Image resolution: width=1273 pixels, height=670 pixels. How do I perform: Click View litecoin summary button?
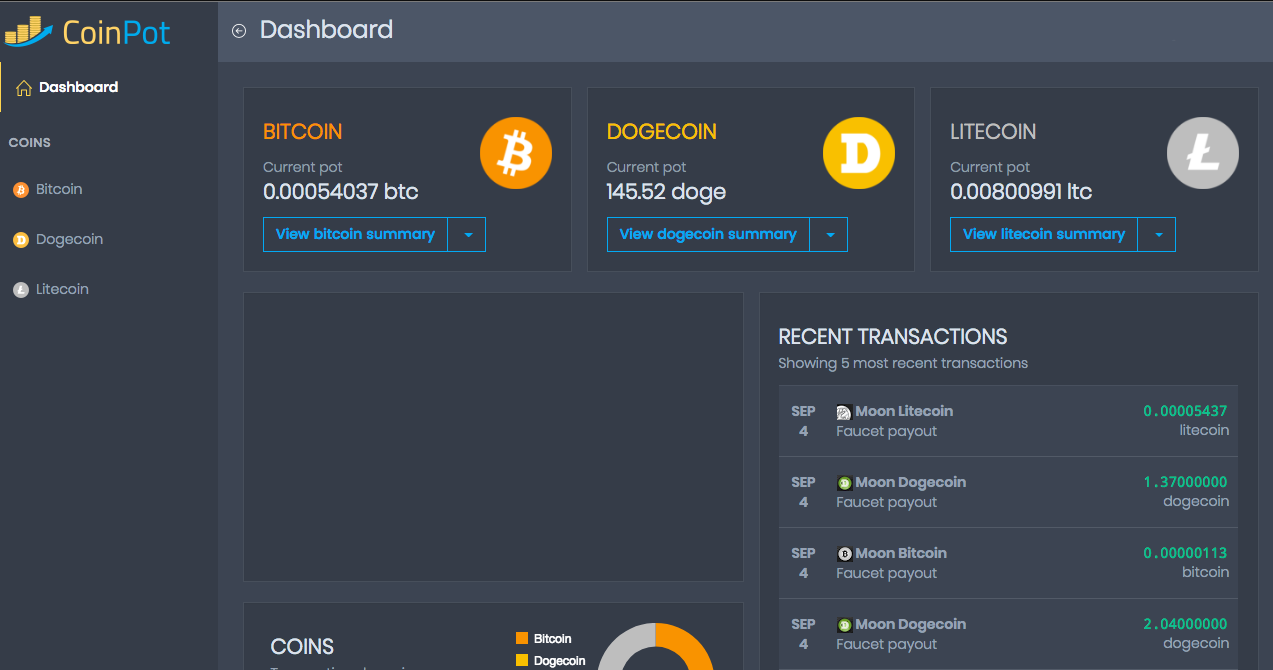(x=1044, y=235)
